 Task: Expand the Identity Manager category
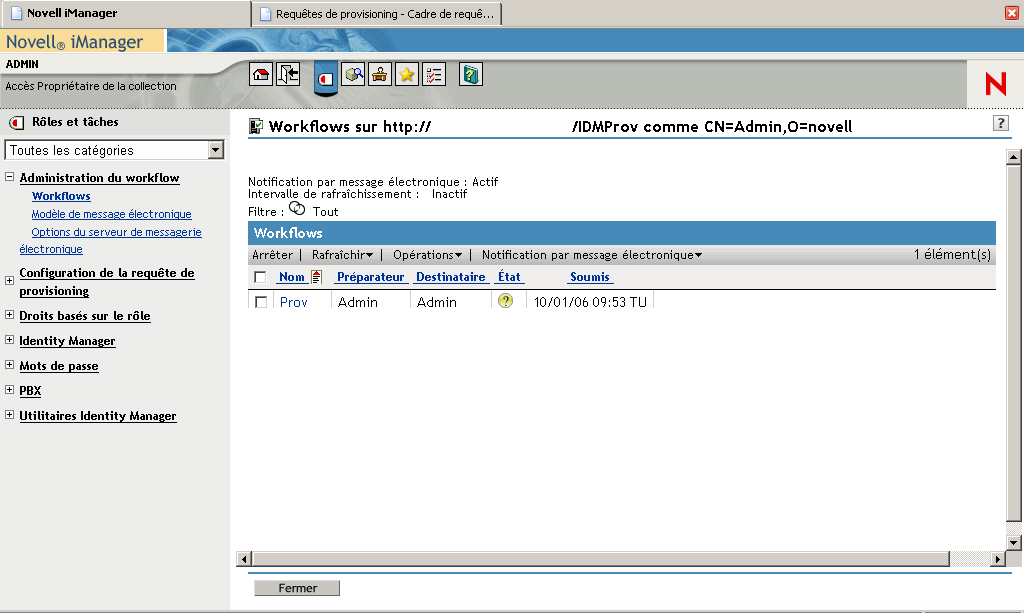click(9, 339)
